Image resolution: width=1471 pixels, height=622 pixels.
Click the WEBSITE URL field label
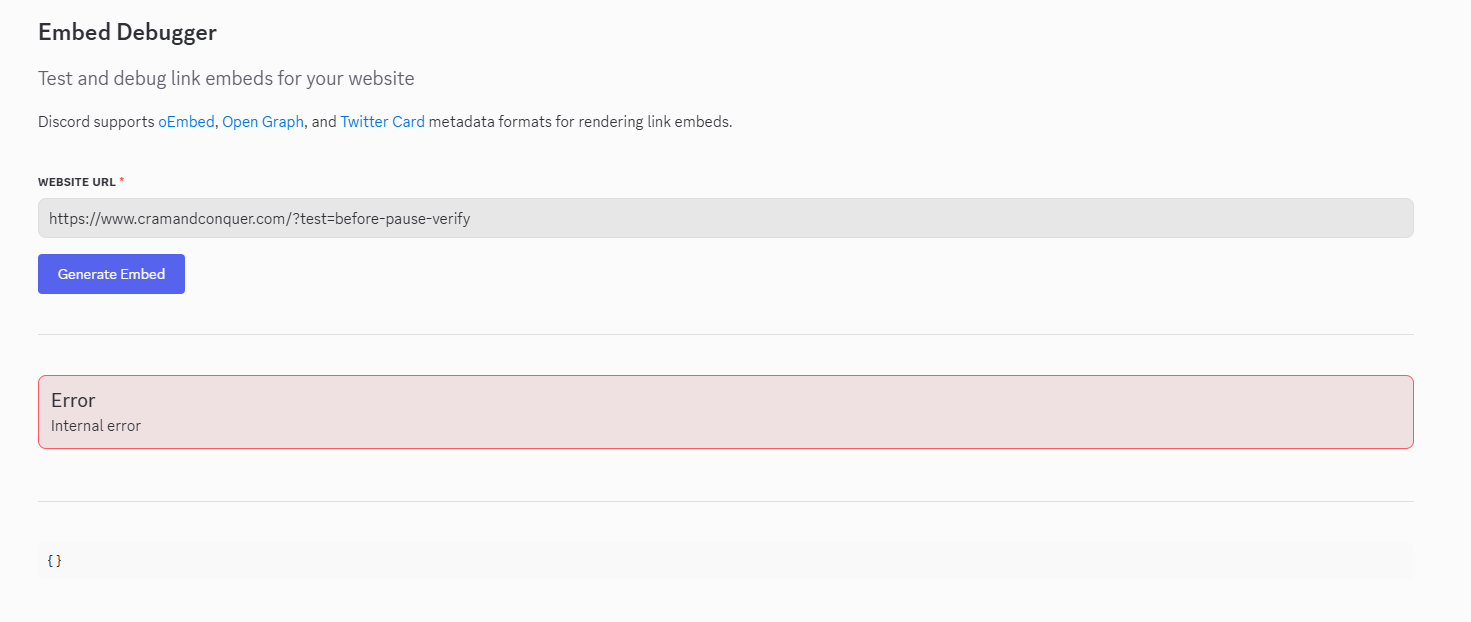[x=76, y=182]
